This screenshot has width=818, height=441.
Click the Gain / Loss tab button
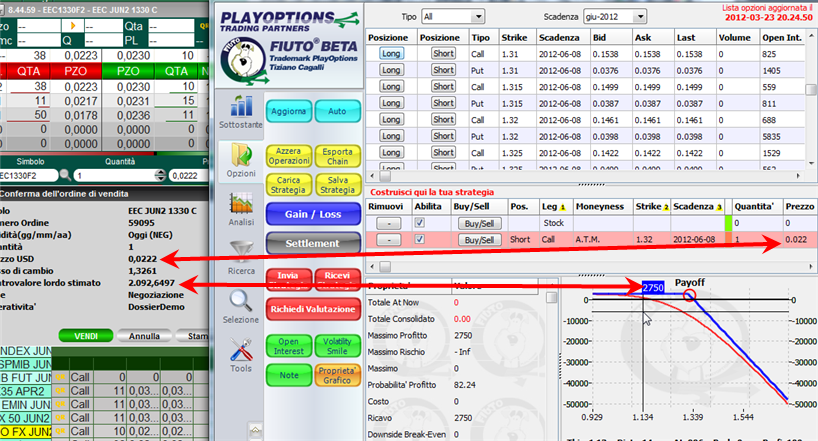tap(313, 214)
